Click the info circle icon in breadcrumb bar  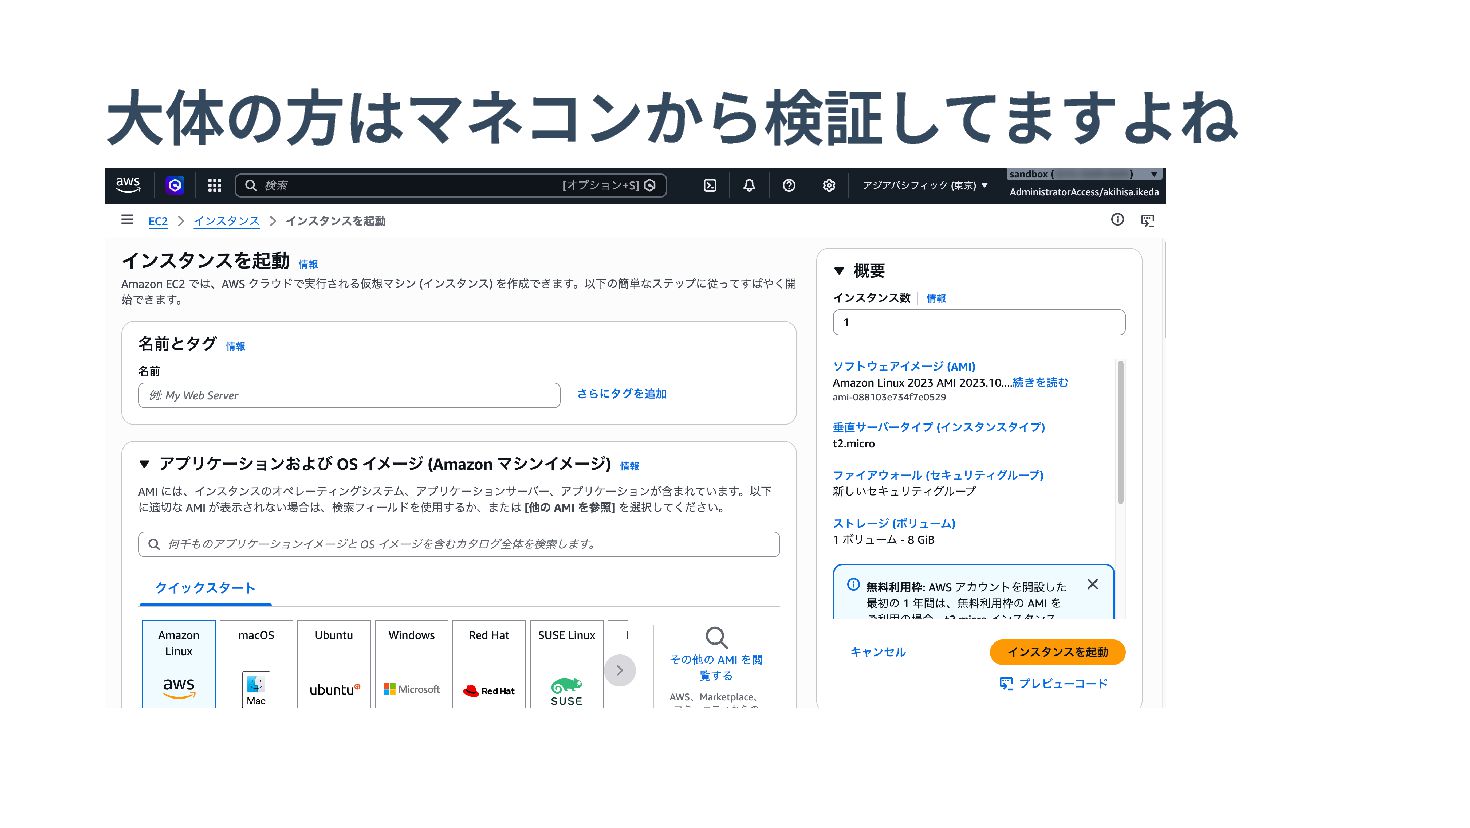pos(1118,220)
